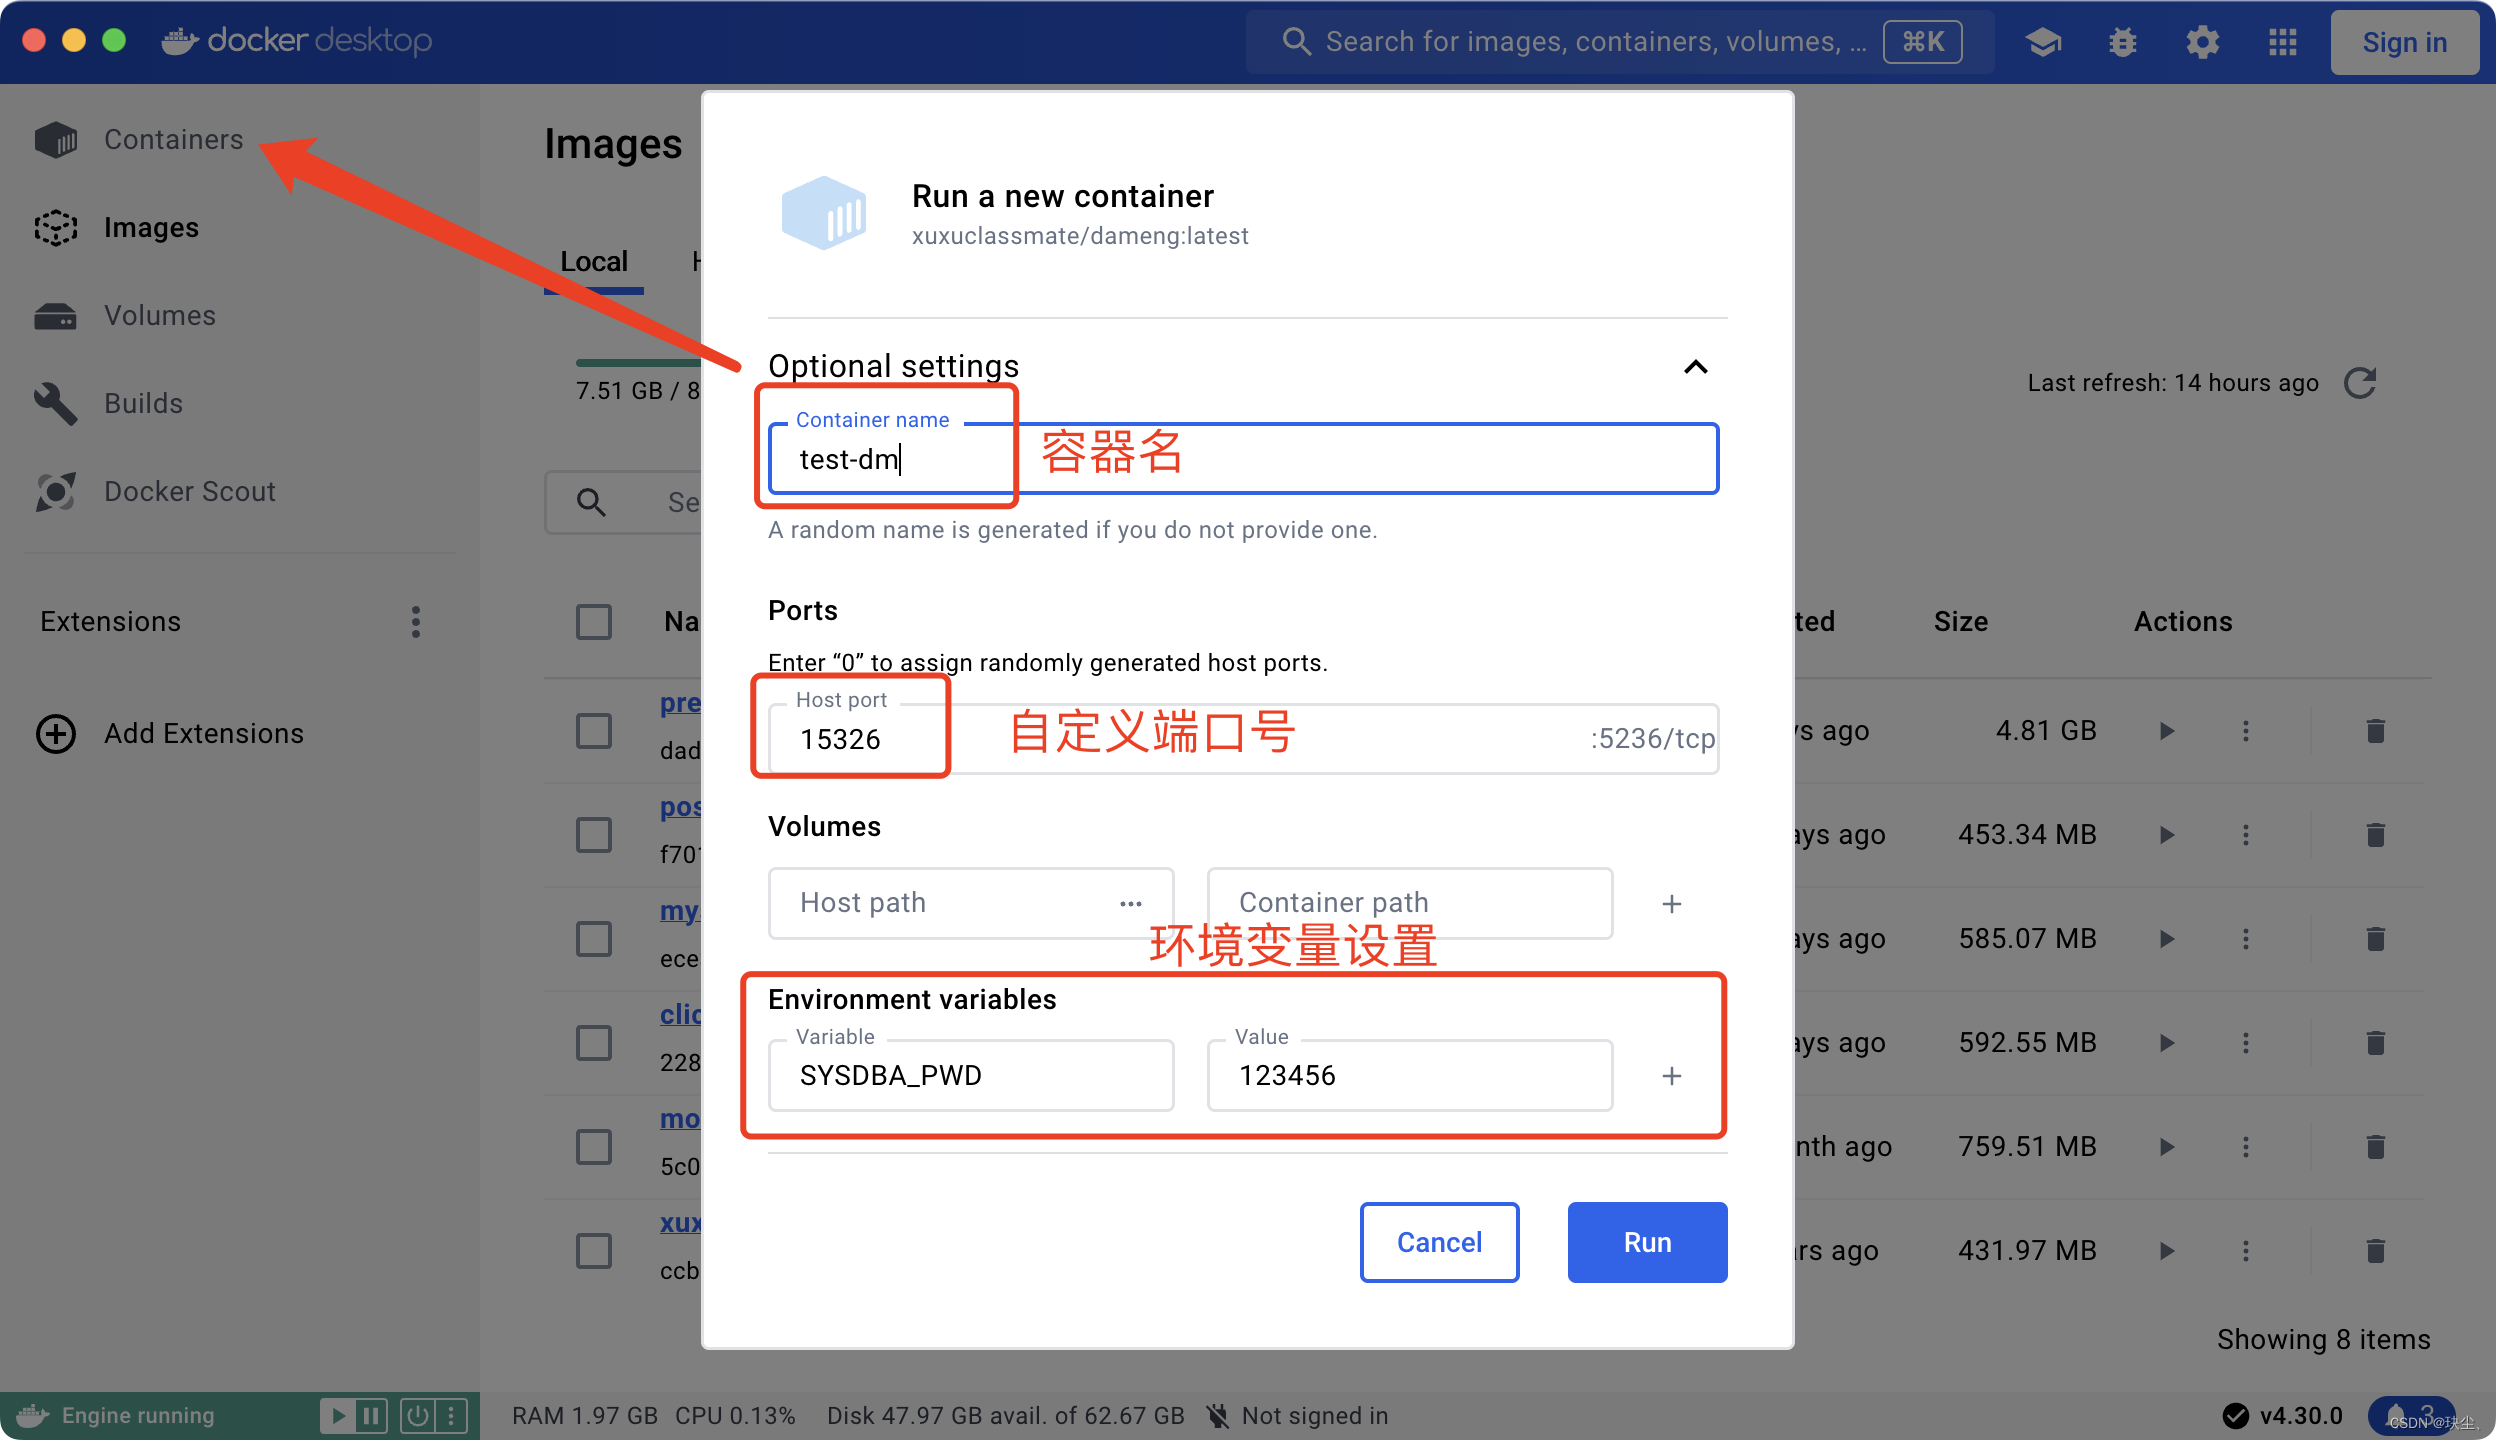The image size is (2496, 1440).
Task: Click Run to start the container
Action: [x=1648, y=1242]
